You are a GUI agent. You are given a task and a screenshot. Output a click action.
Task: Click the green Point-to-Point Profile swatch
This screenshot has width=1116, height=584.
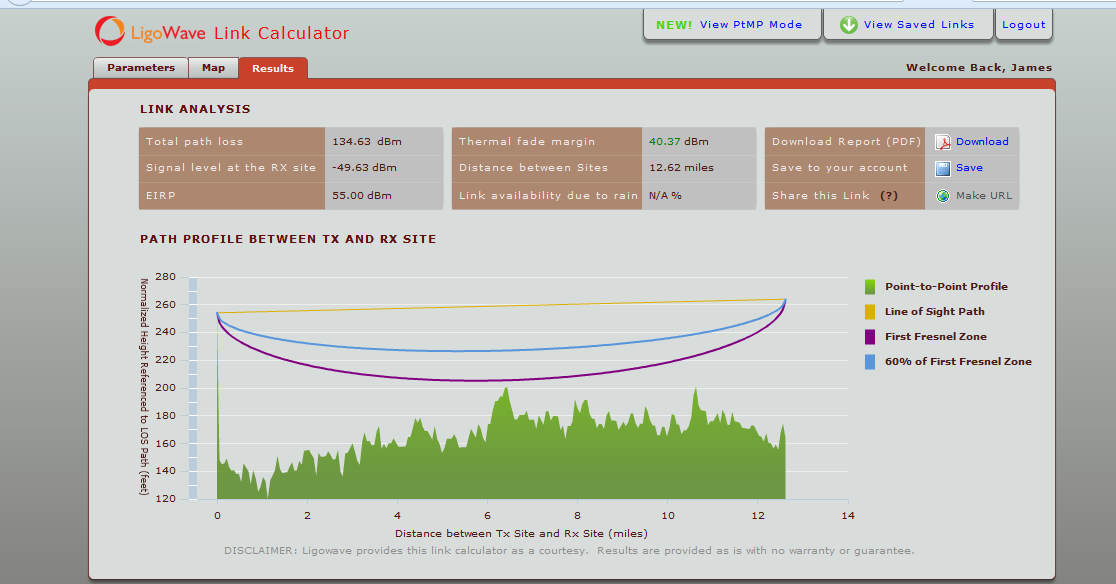pyautogui.click(x=870, y=287)
